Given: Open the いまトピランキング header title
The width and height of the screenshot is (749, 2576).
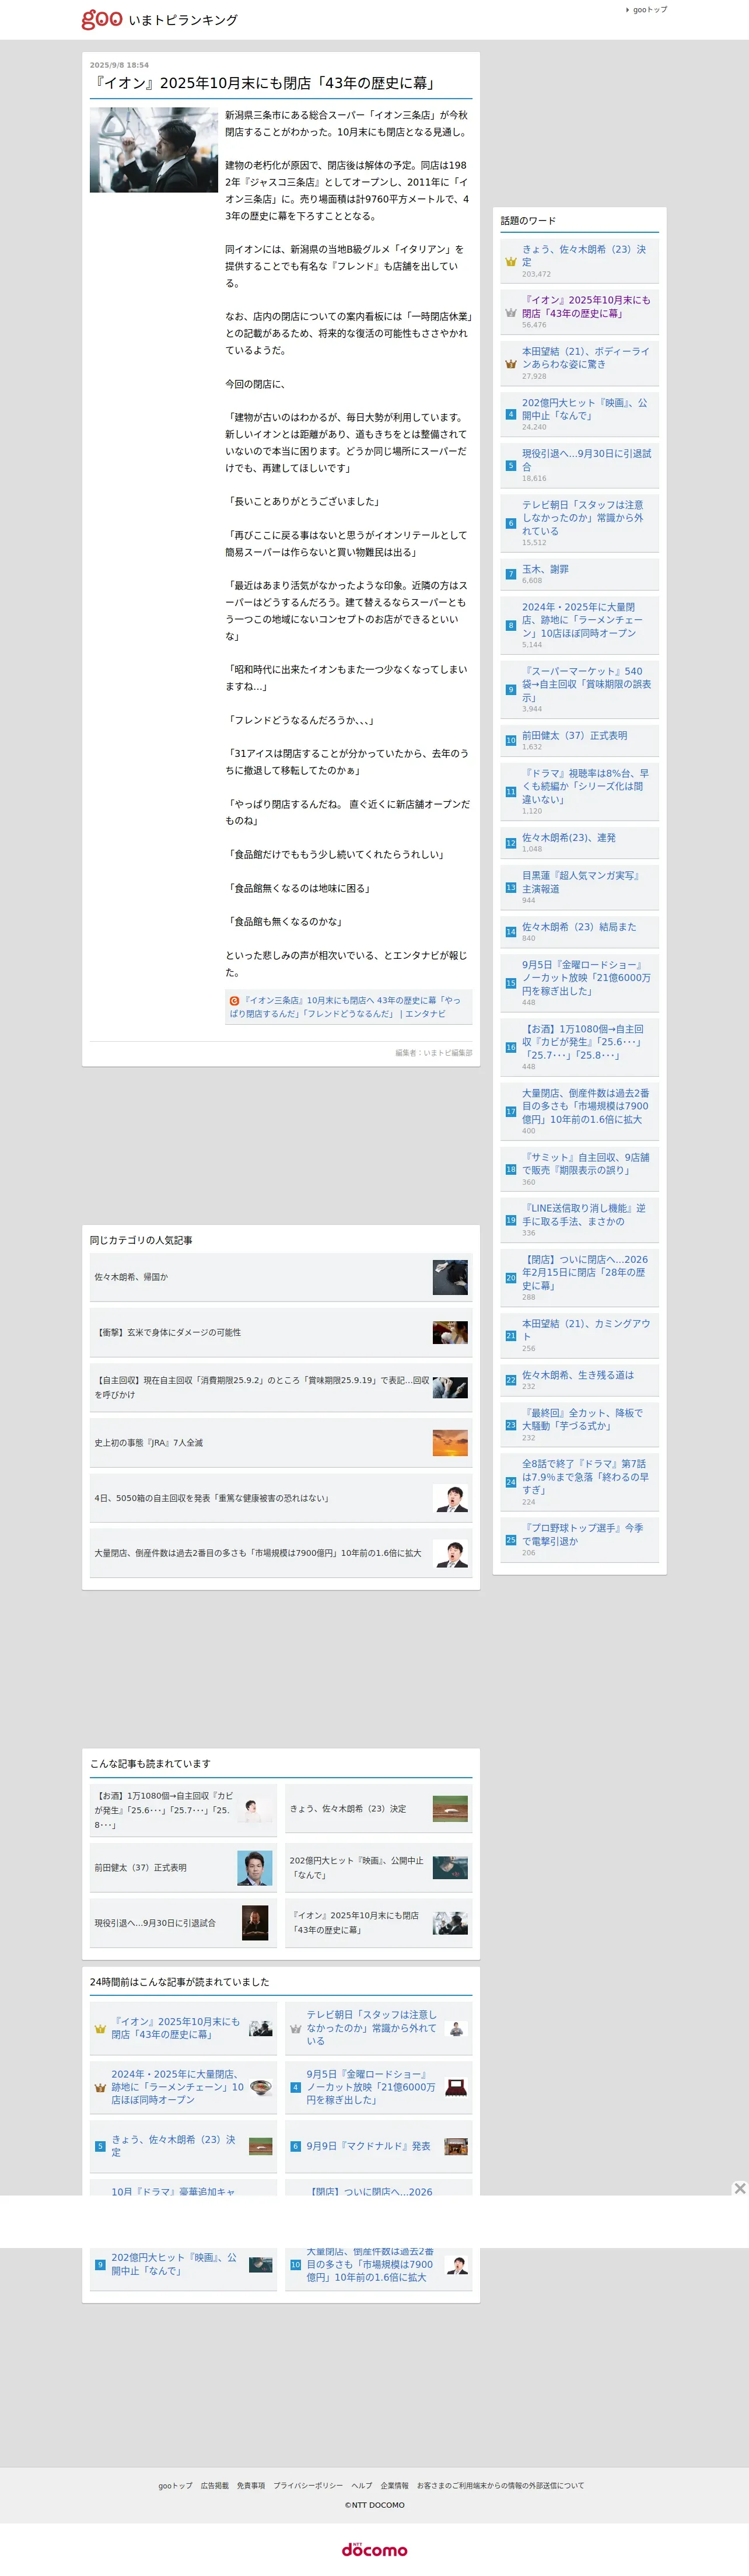Looking at the screenshot, I should 183,20.
